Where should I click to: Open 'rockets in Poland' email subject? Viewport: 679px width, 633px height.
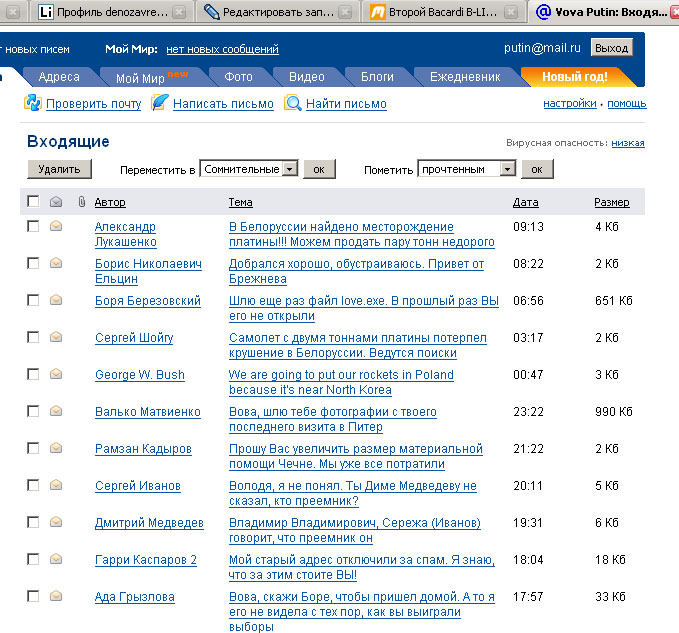[341, 382]
